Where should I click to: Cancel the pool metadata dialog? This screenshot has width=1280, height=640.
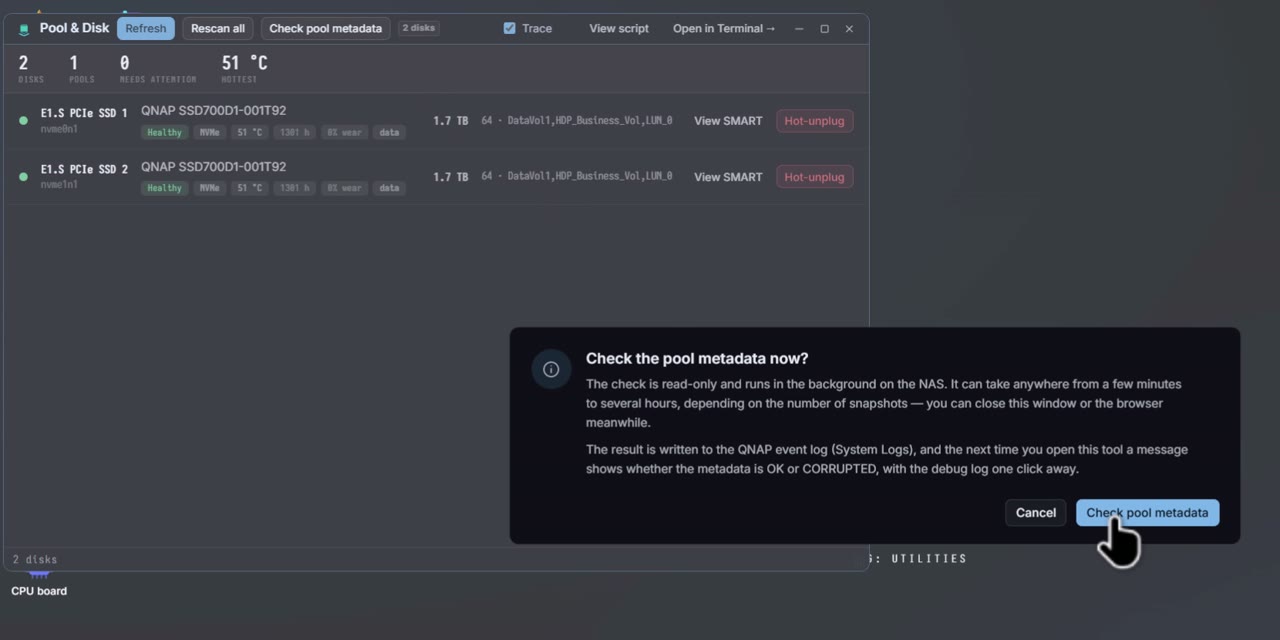pyautogui.click(x=1036, y=513)
